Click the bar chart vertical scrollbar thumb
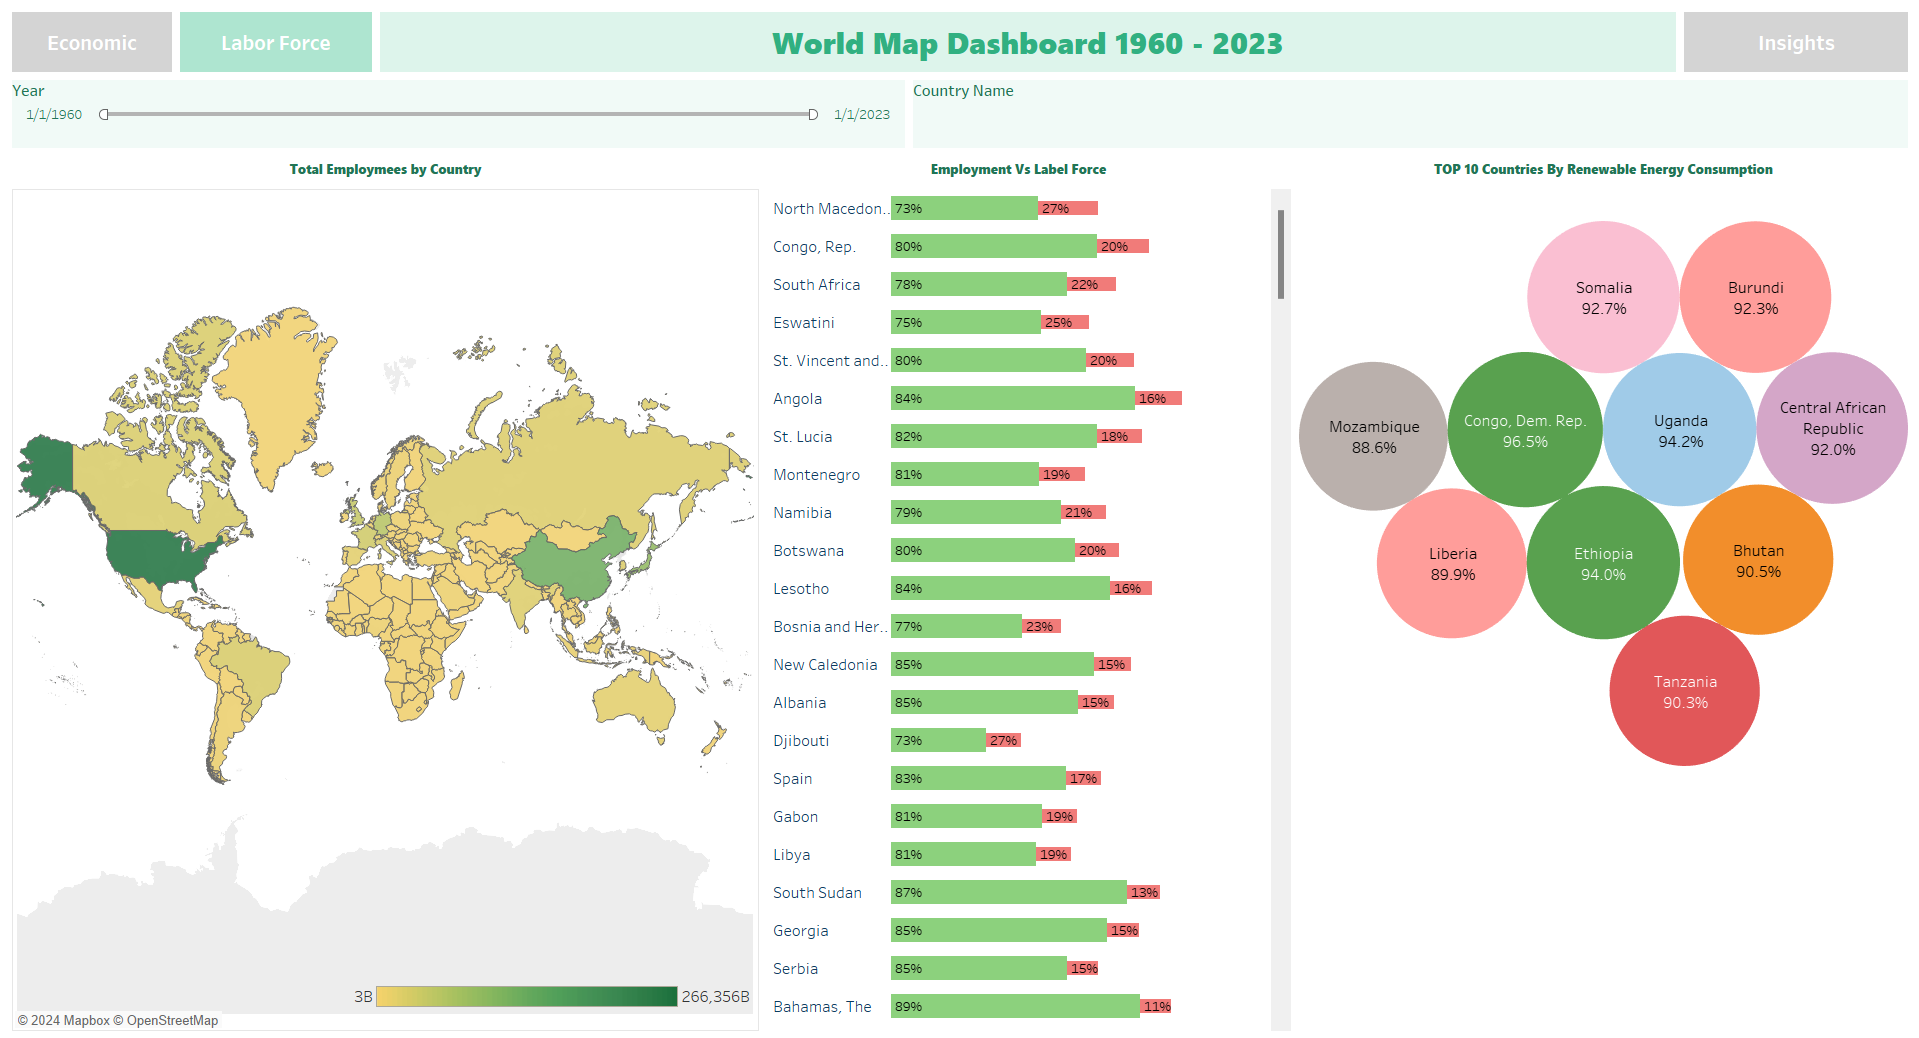Viewport: 1919px width, 1038px height. [1280, 255]
